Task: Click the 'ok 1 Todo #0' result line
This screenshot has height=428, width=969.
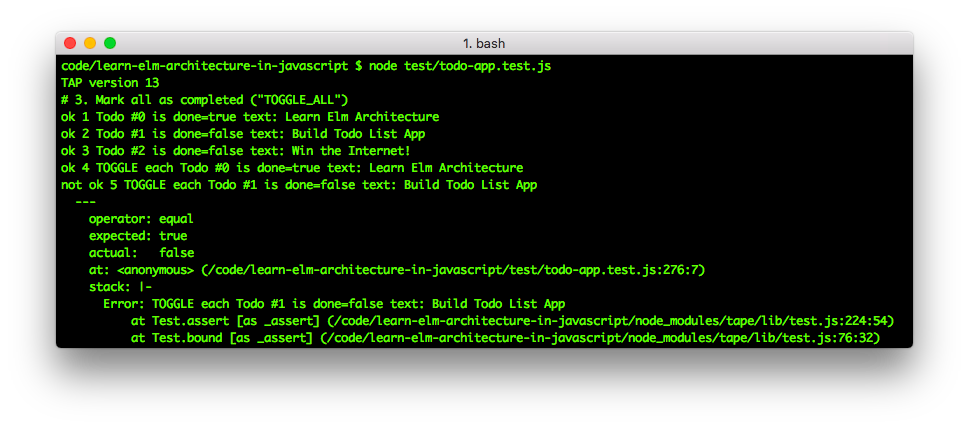Action: (250, 117)
